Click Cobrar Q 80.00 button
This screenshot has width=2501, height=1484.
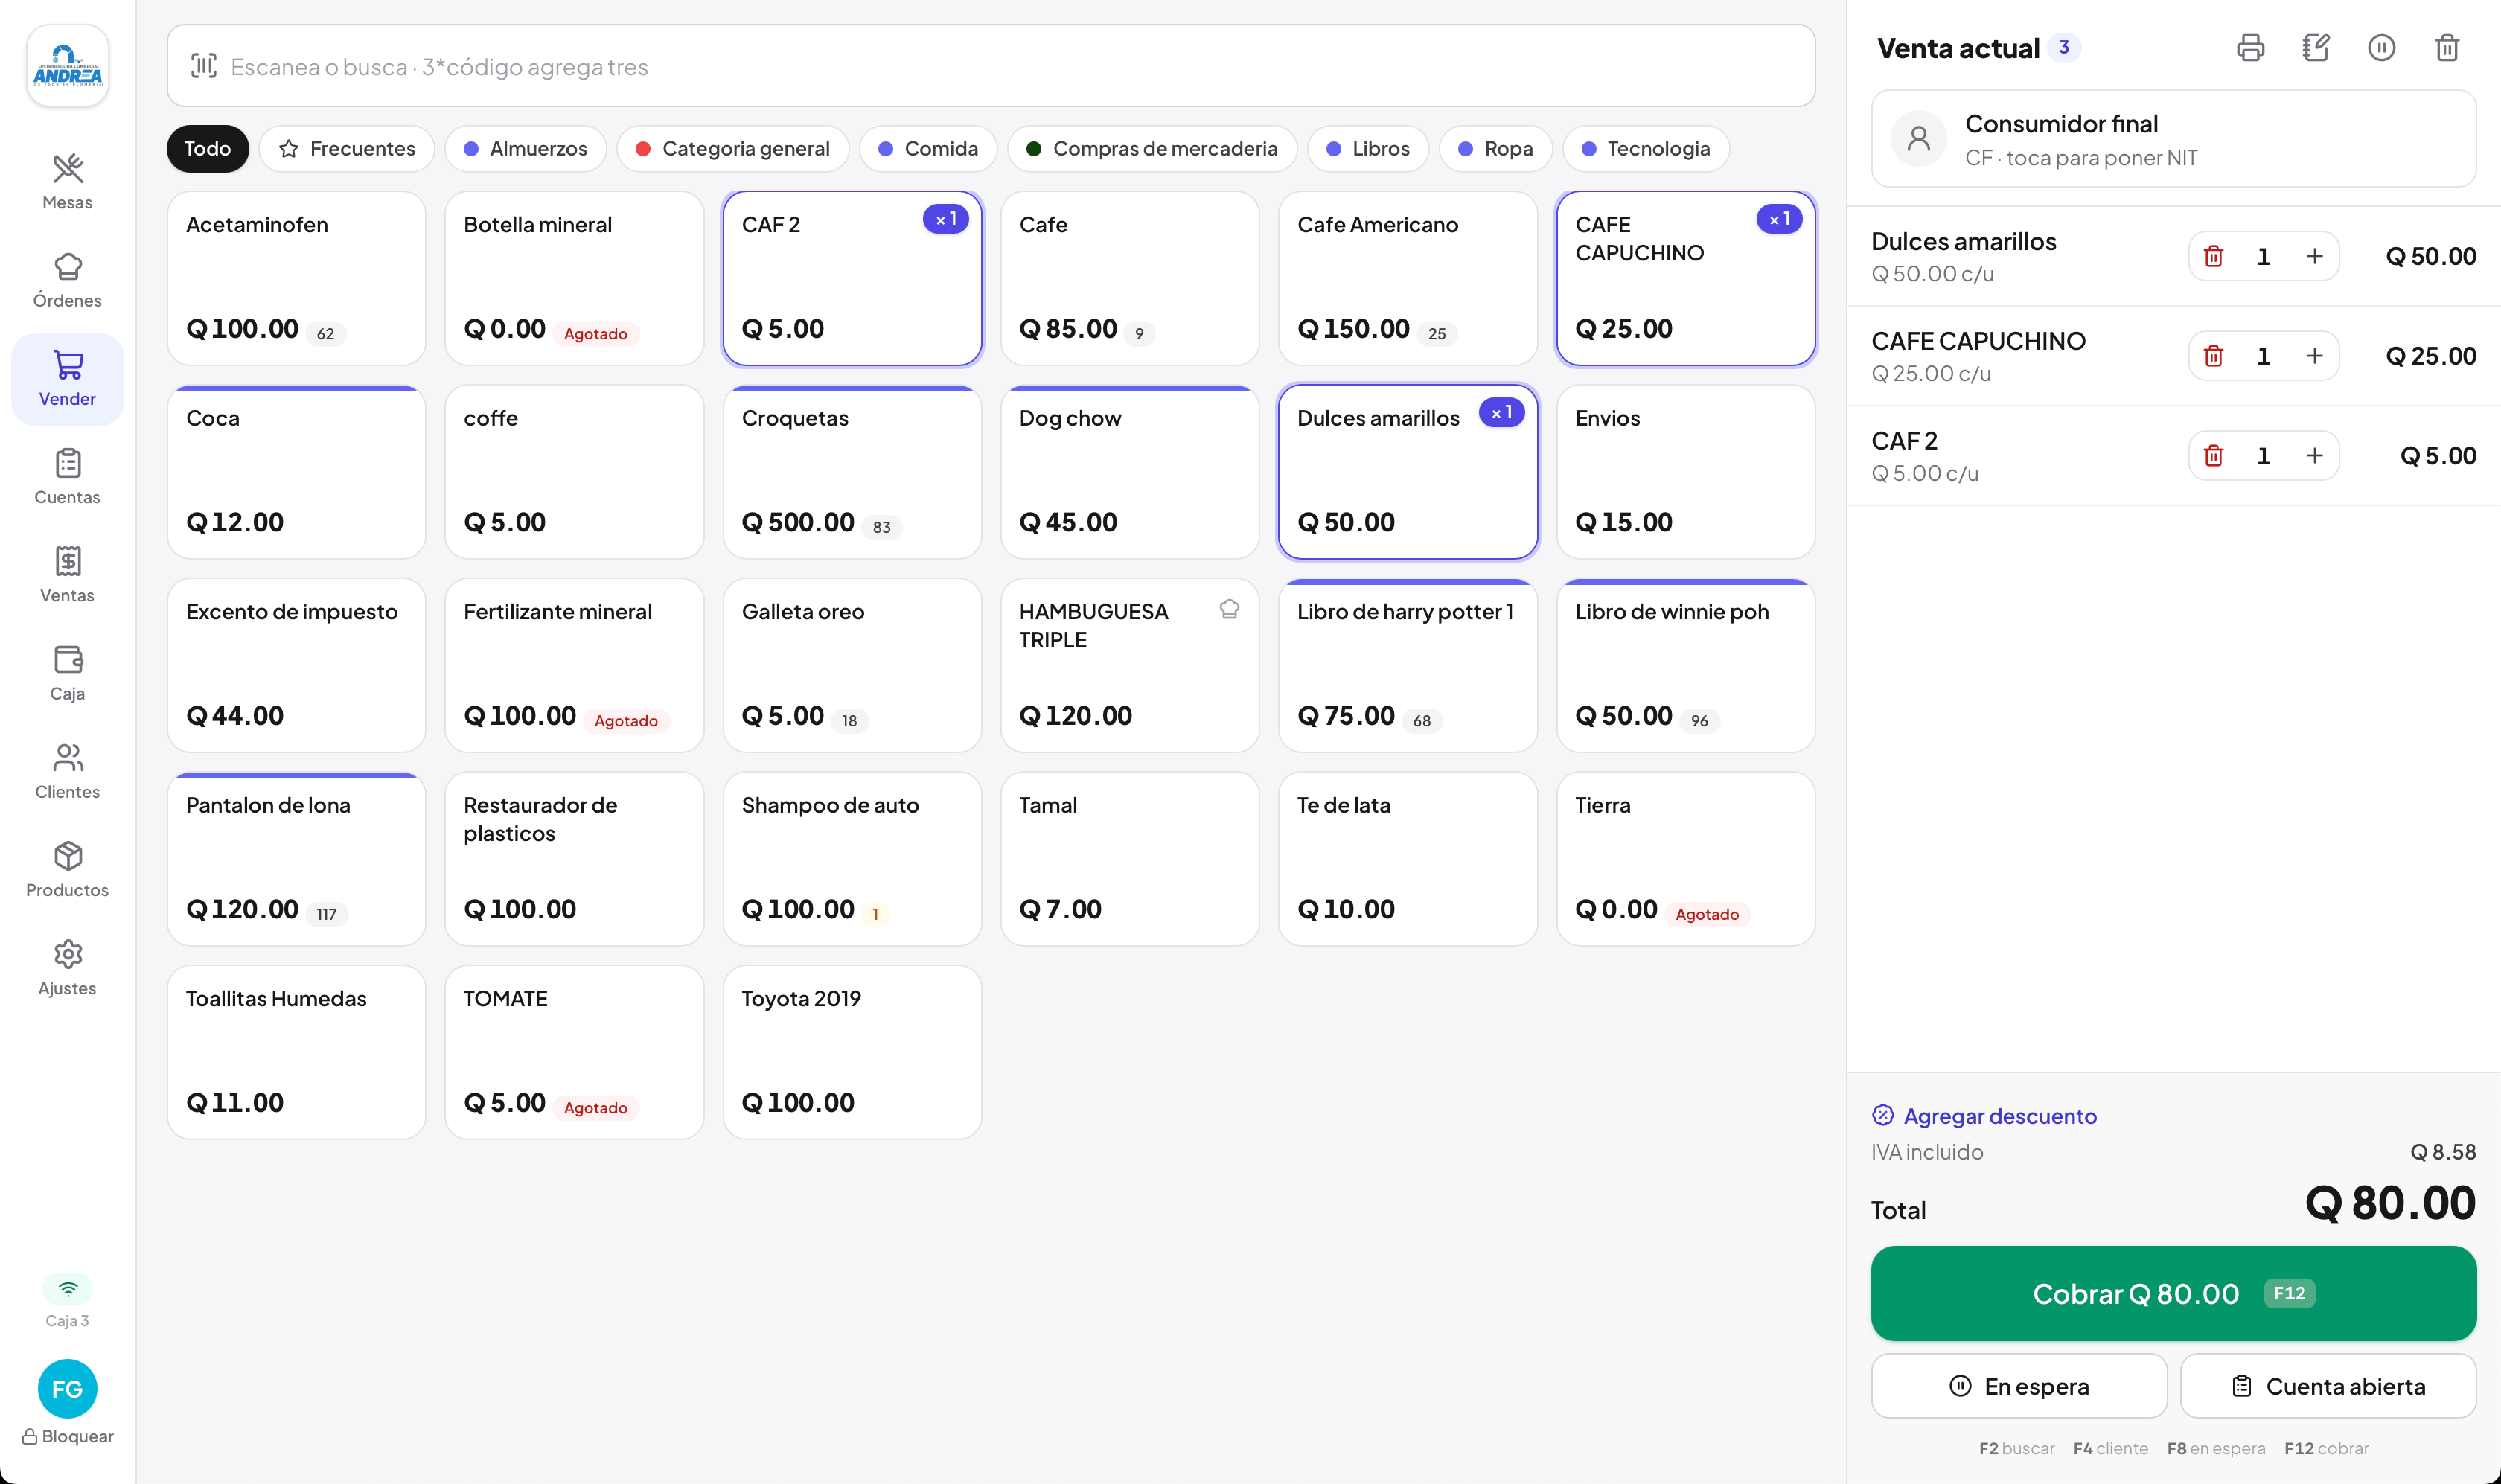pos(2173,1293)
